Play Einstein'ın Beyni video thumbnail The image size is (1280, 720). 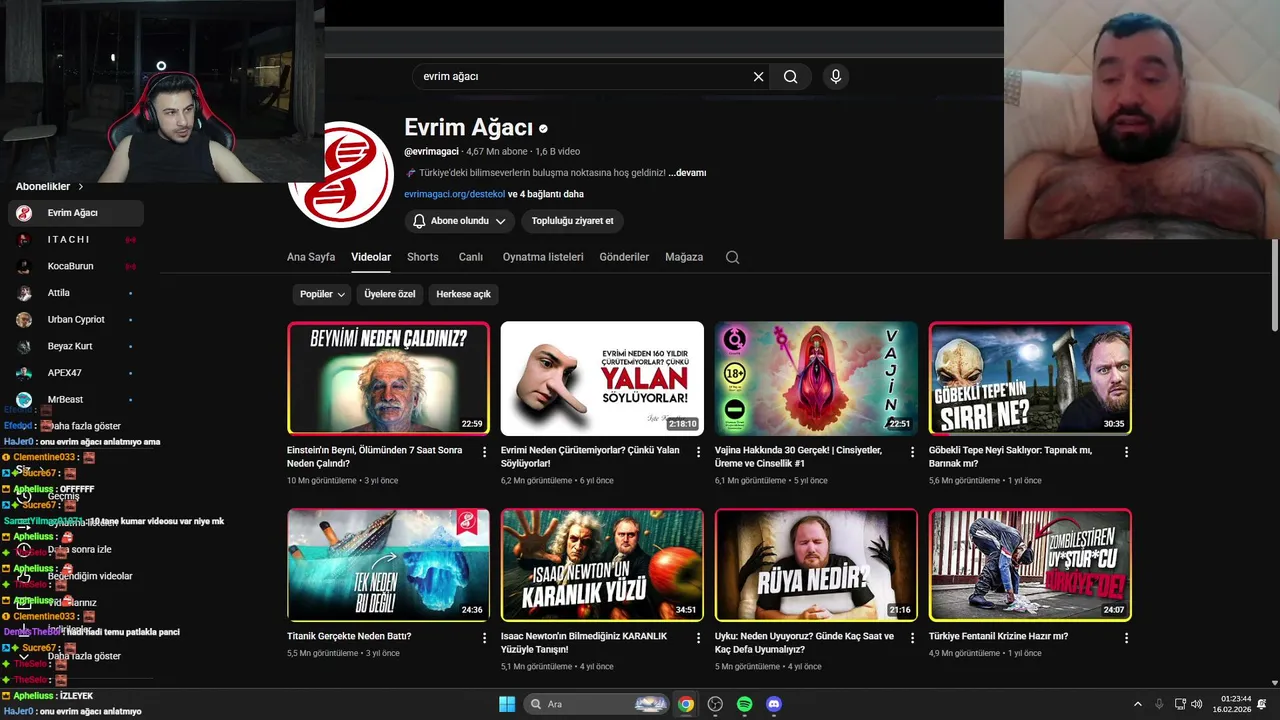click(388, 378)
